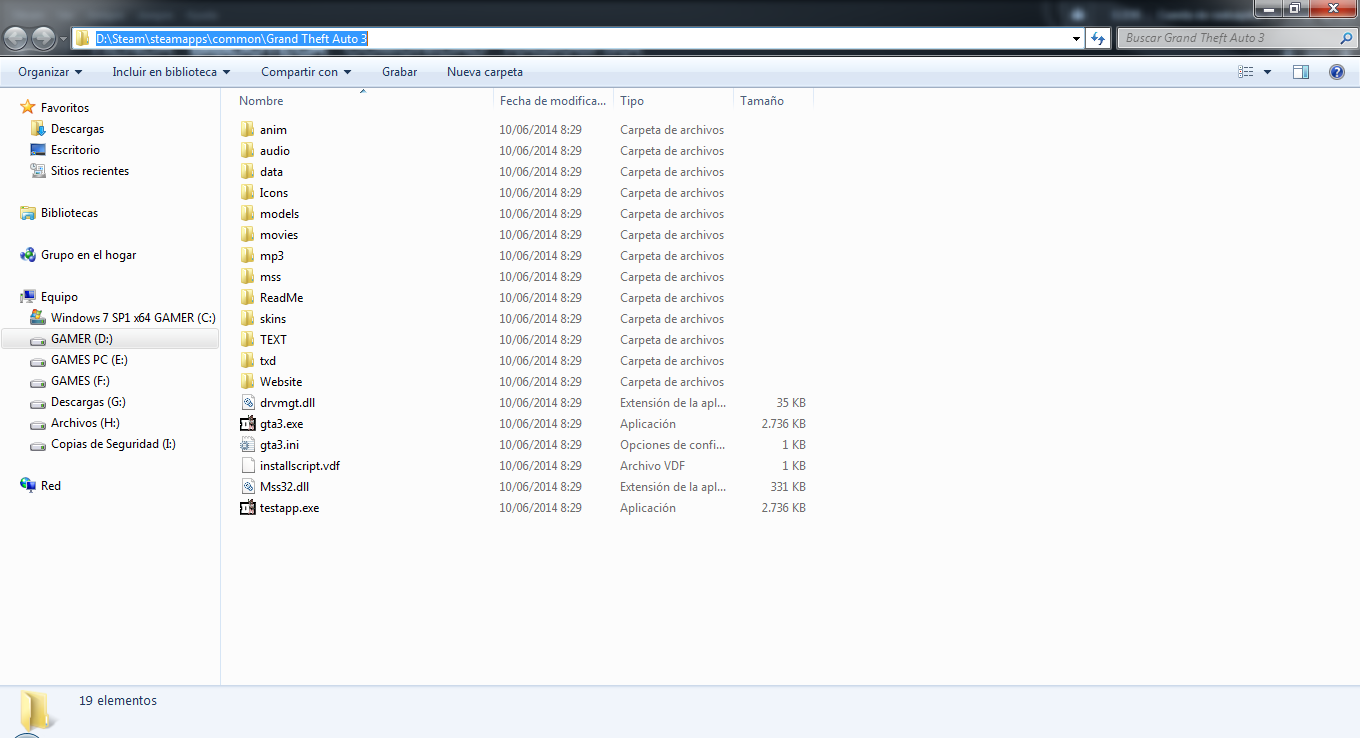This screenshot has width=1360, height=738.
Task: Open the address bar history dropdown
Action: point(1076,39)
